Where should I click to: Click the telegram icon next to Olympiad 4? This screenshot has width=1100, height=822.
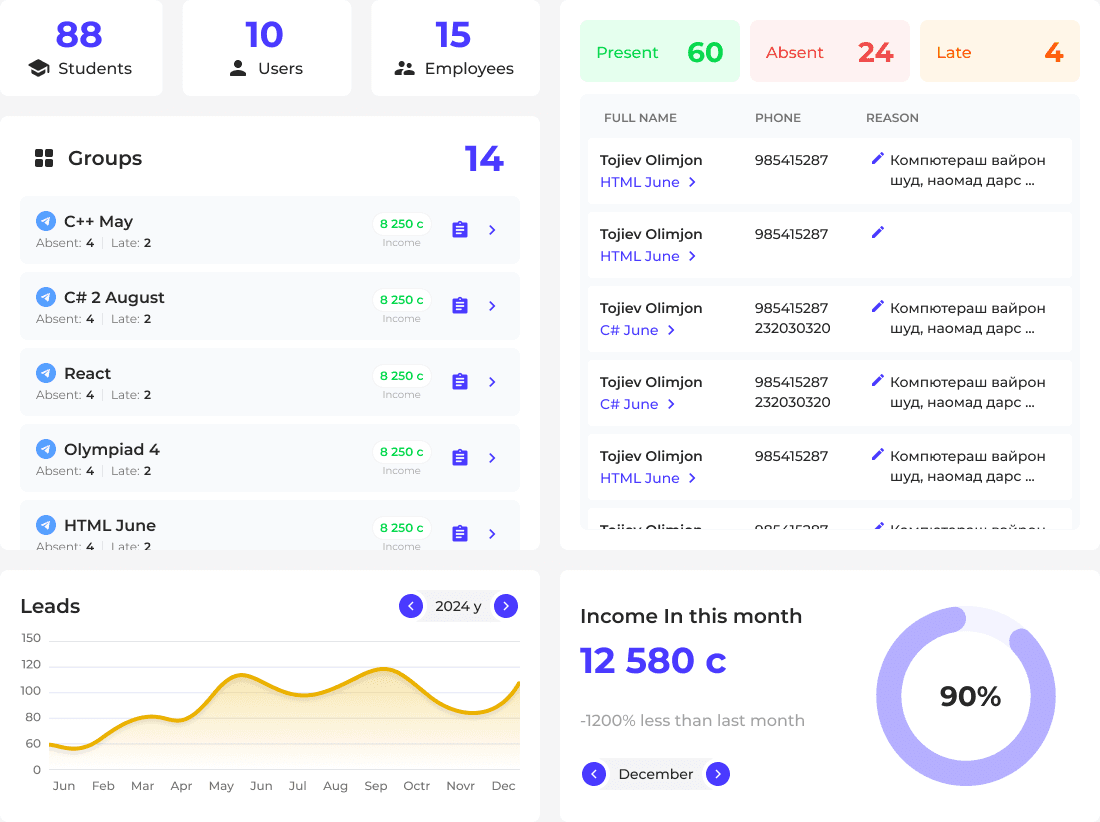(45, 448)
